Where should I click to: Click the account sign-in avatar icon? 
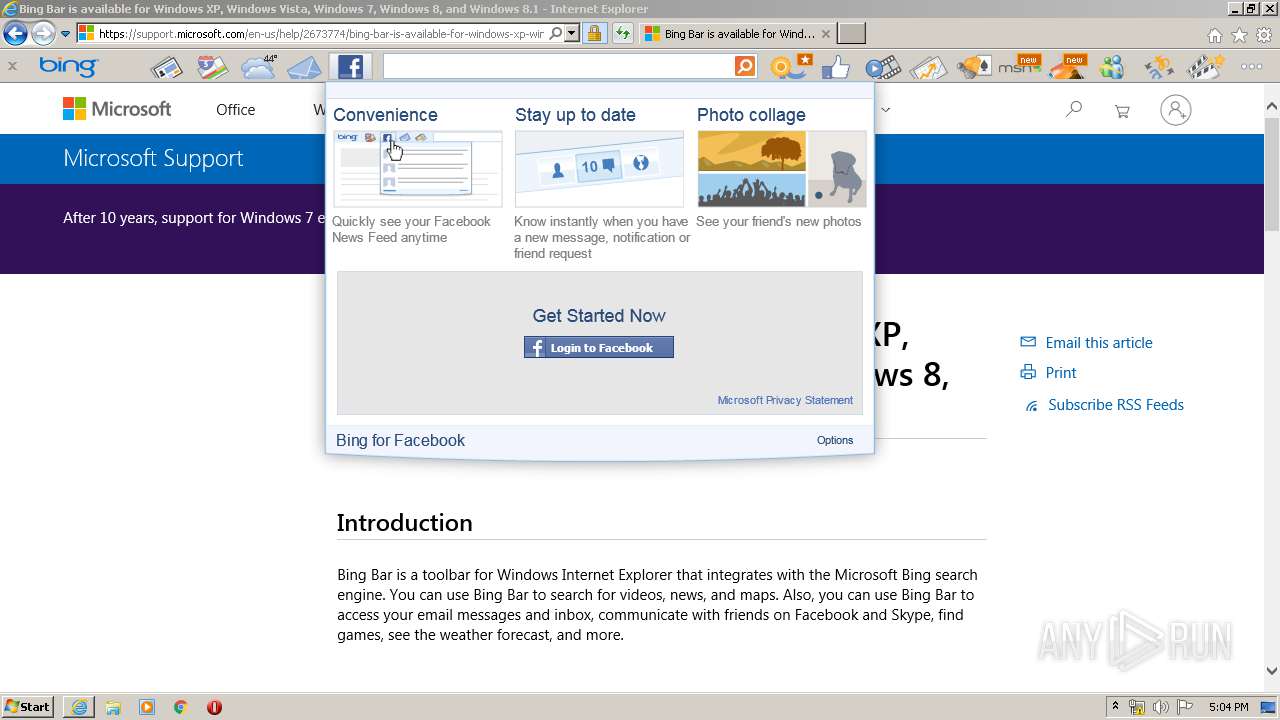1176,110
